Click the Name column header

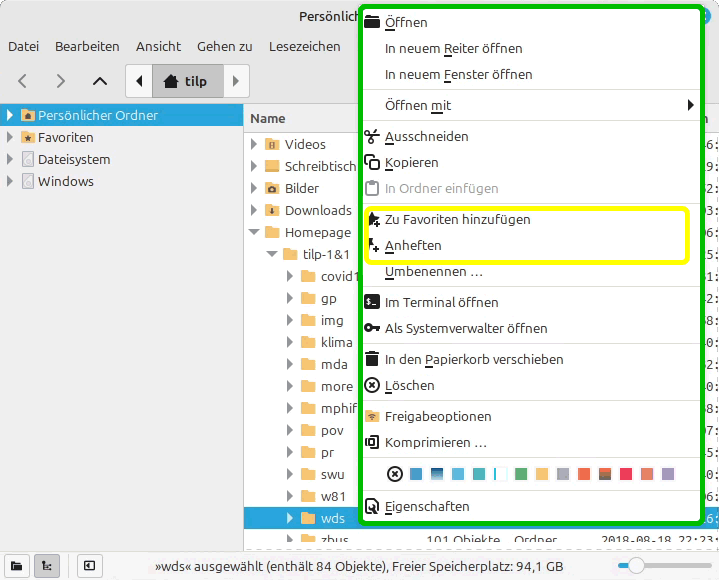point(268,119)
